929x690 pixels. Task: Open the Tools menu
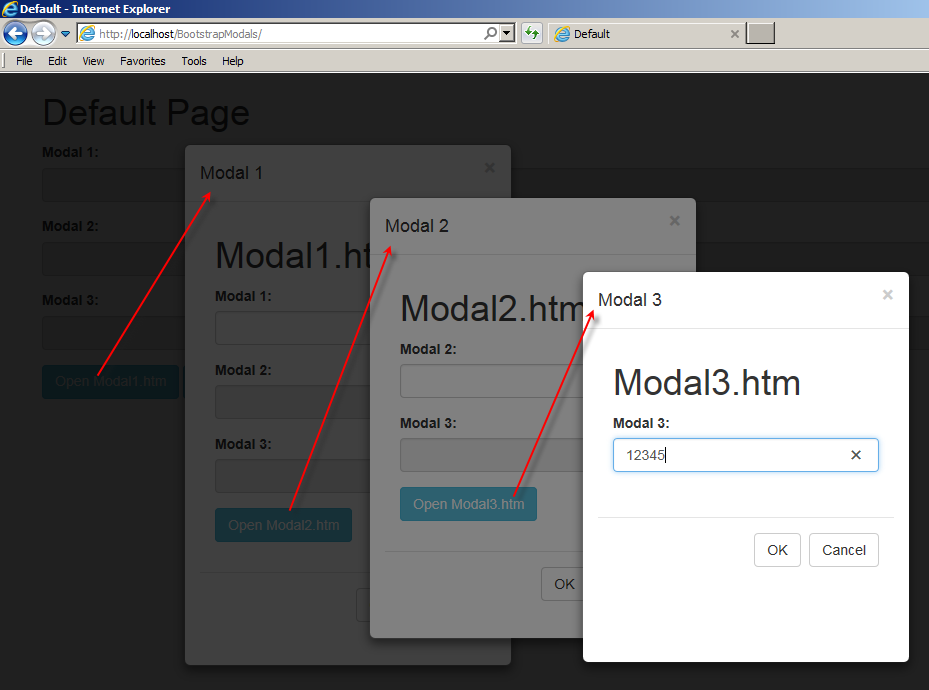pyautogui.click(x=194, y=61)
